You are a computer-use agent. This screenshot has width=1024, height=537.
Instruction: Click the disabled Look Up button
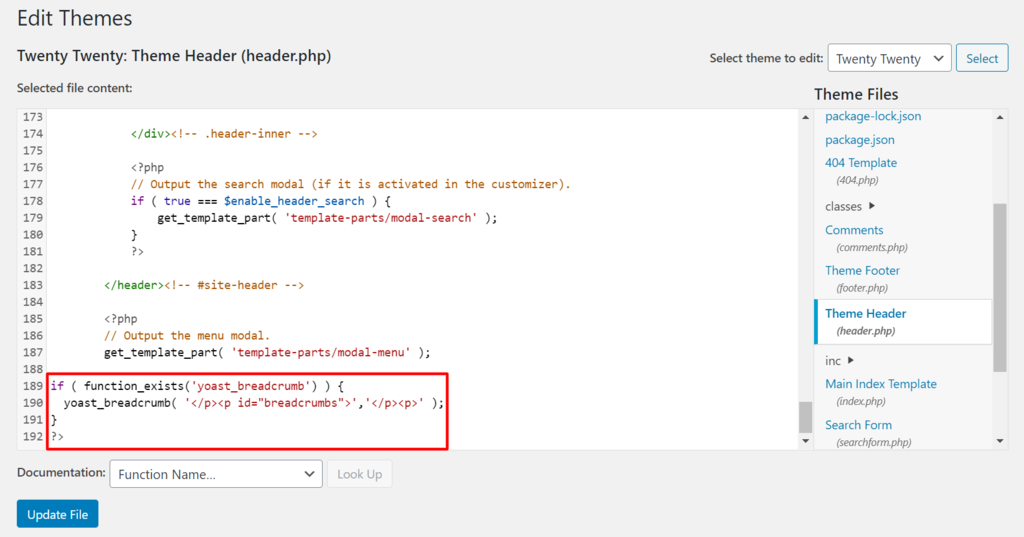pos(359,474)
